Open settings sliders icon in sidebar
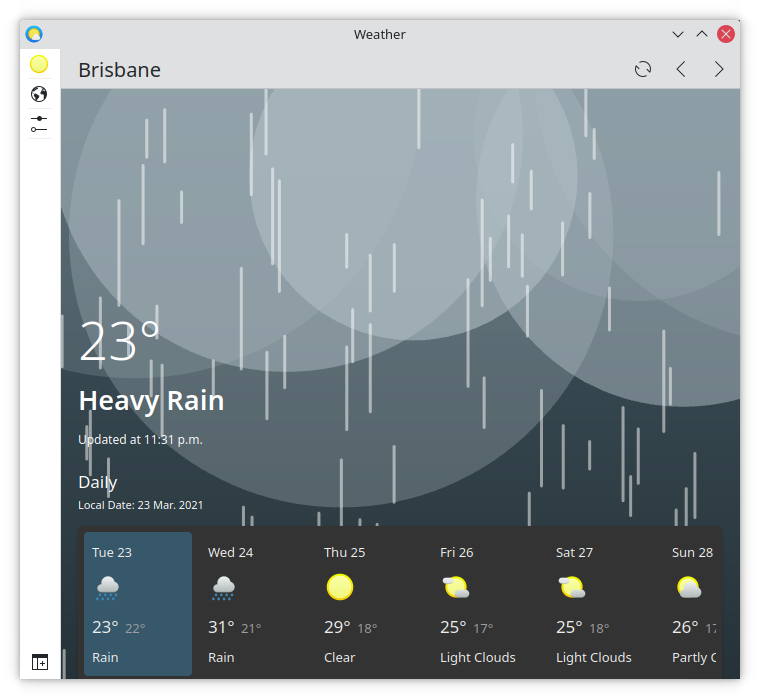 (39, 124)
